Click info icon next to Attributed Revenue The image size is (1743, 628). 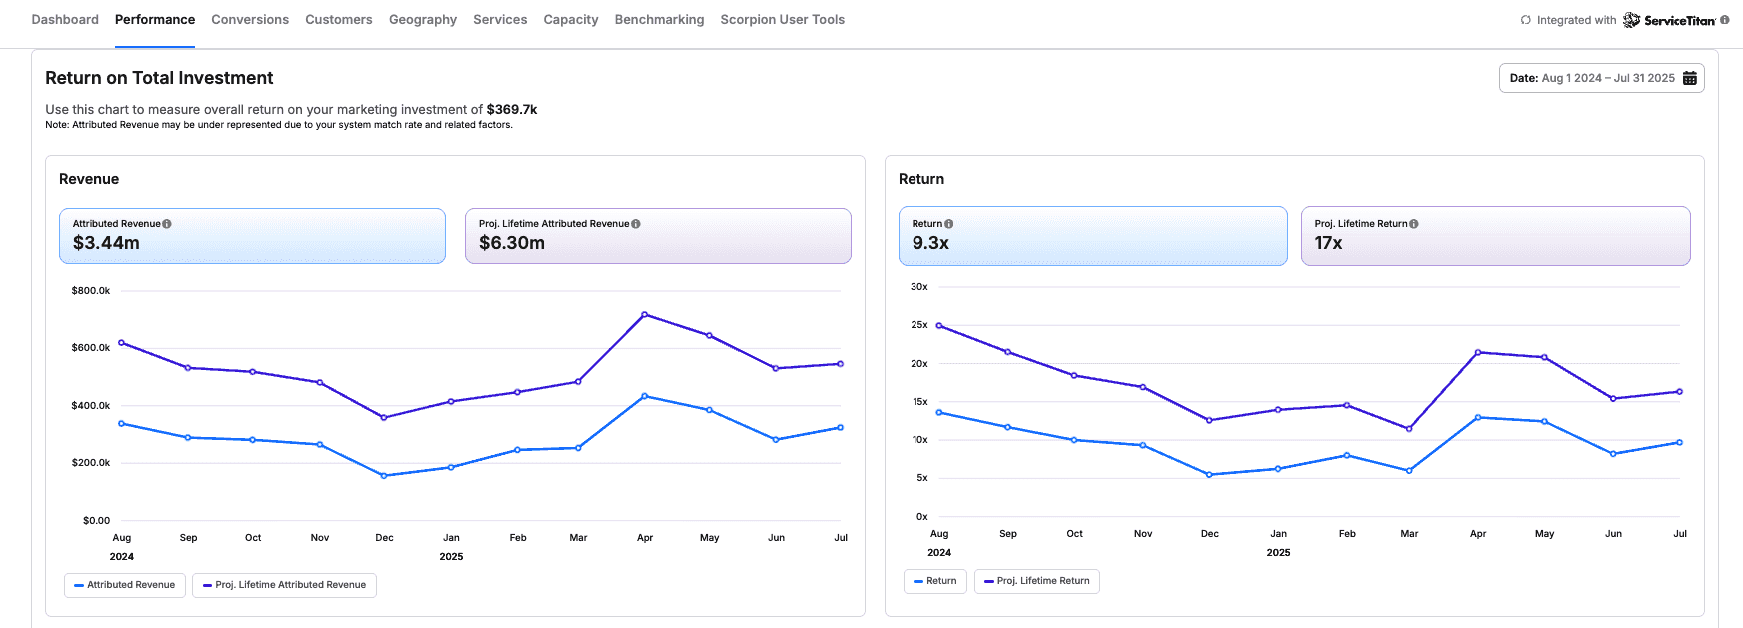(167, 224)
